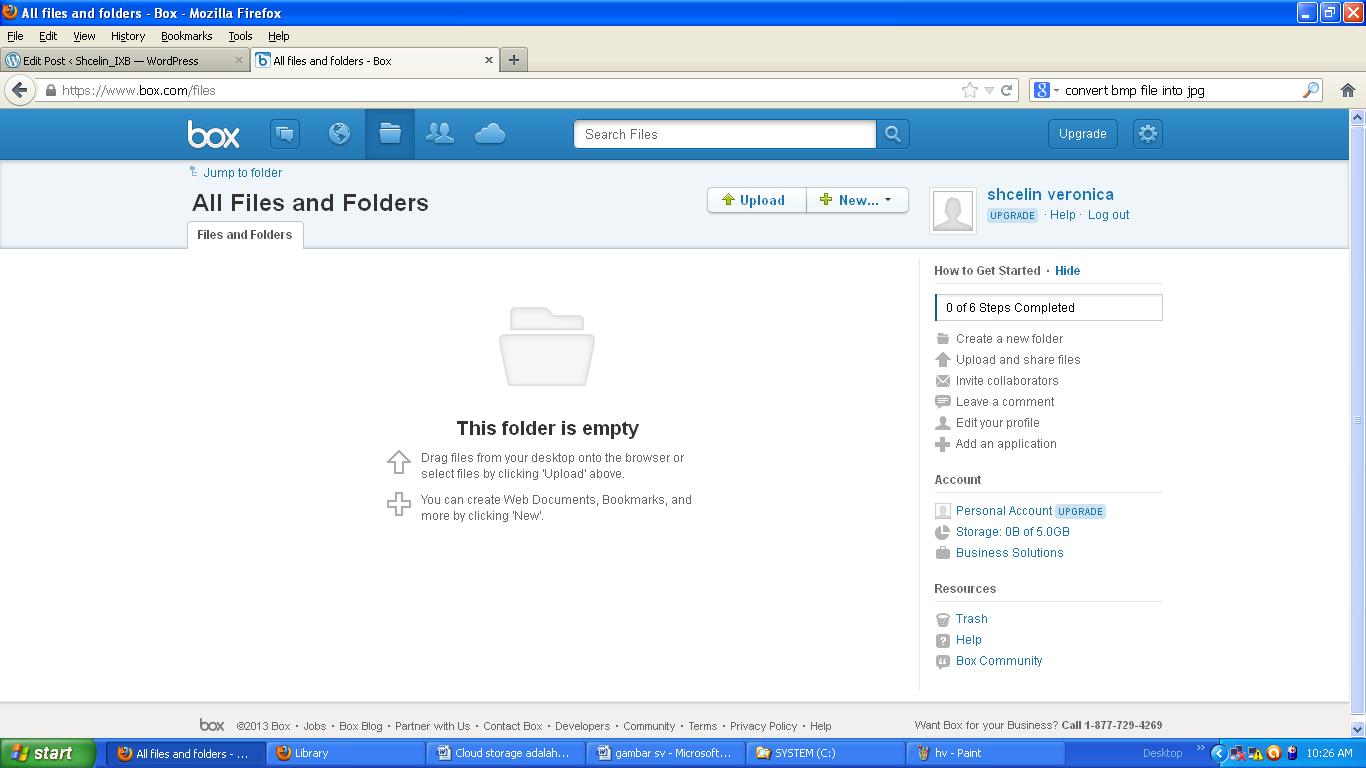Open the New... dropdown

point(856,200)
